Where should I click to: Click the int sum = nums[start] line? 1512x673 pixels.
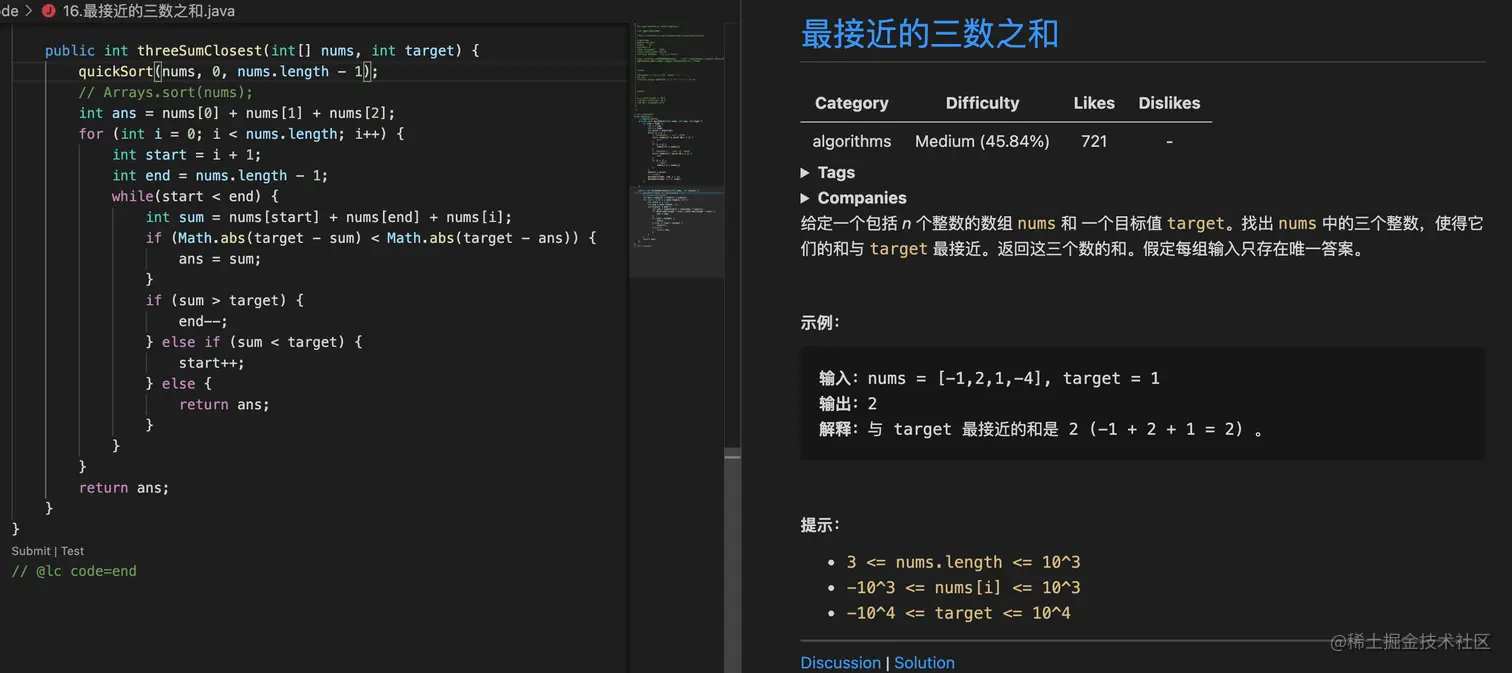point(329,217)
